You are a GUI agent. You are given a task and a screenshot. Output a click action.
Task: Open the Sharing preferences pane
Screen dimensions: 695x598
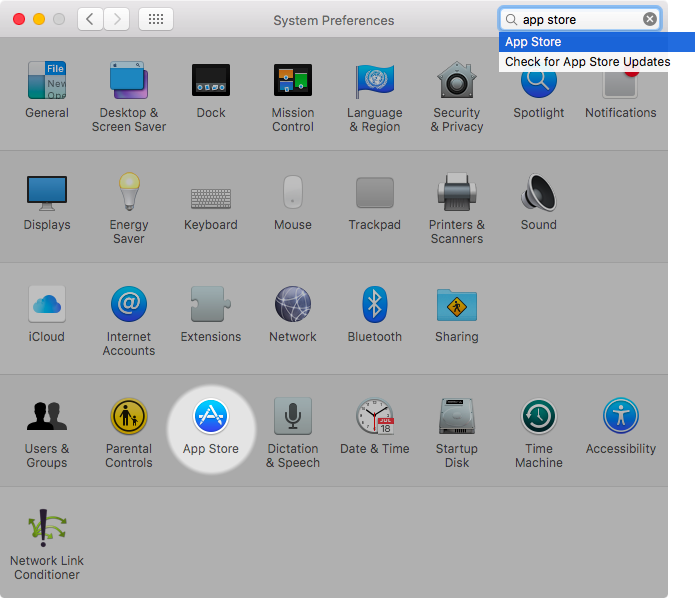click(x=457, y=316)
